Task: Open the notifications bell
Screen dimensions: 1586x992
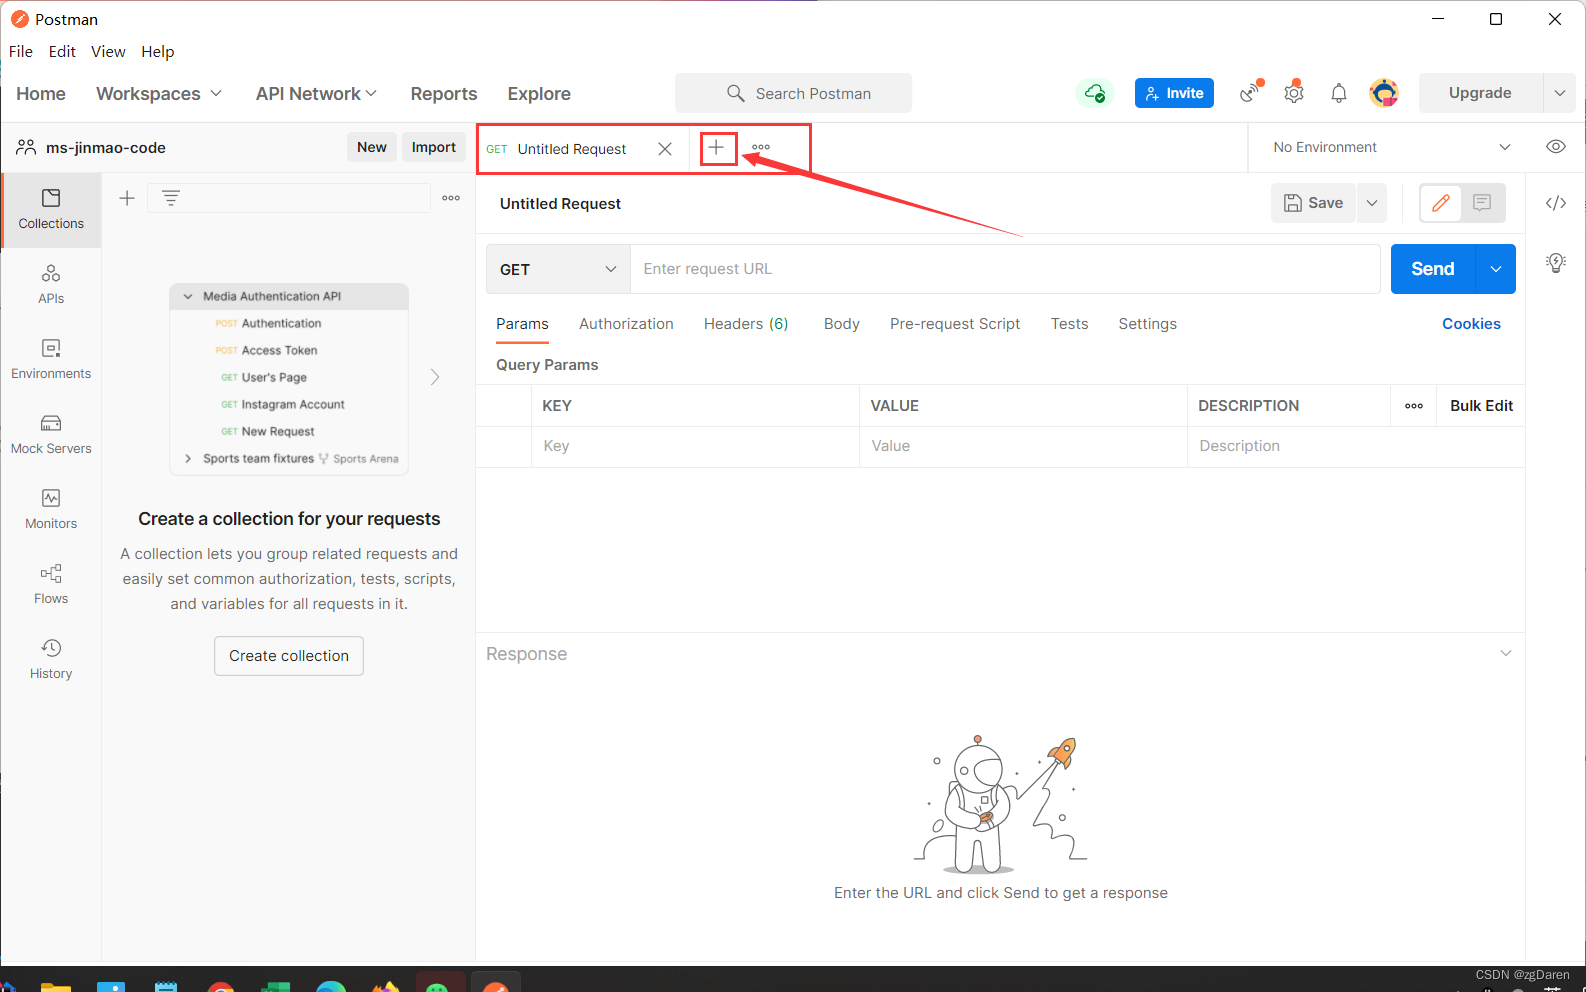Action: pyautogui.click(x=1338, y=93)
